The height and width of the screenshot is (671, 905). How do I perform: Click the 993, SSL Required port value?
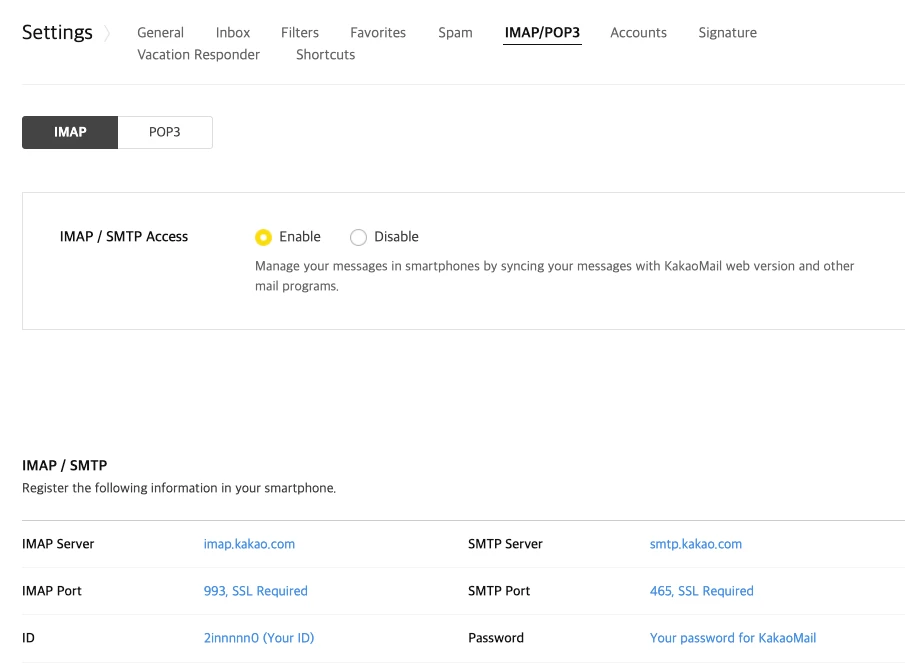click(x=255, y=591)
